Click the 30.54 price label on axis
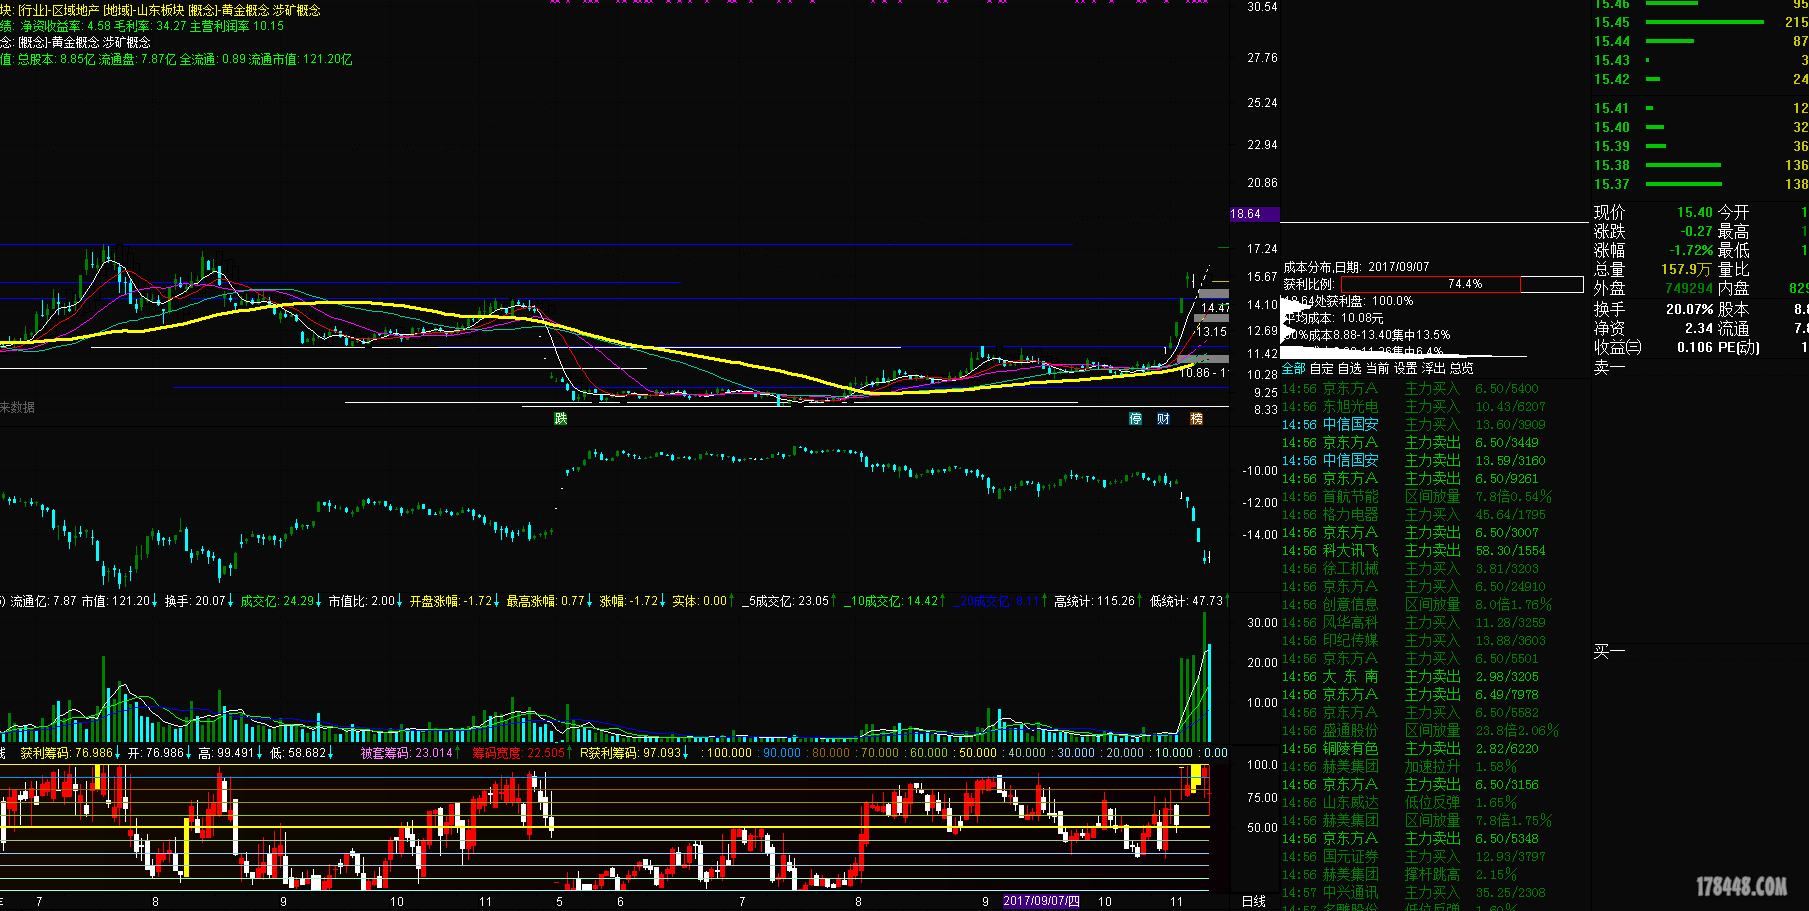This screenshot has height=911, width=1809. point(1262,7)
